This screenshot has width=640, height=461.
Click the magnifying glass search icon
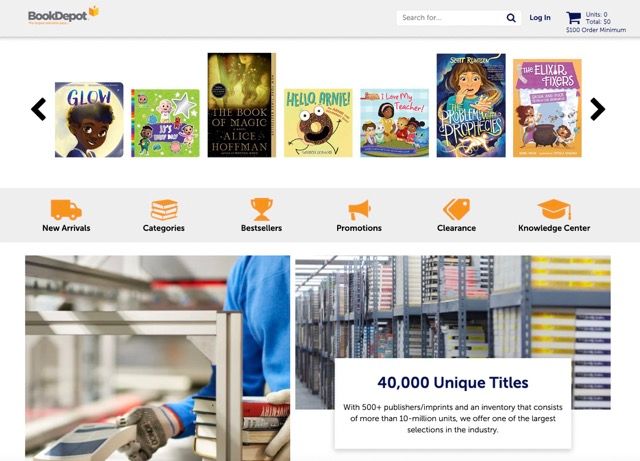coord(511,18)
